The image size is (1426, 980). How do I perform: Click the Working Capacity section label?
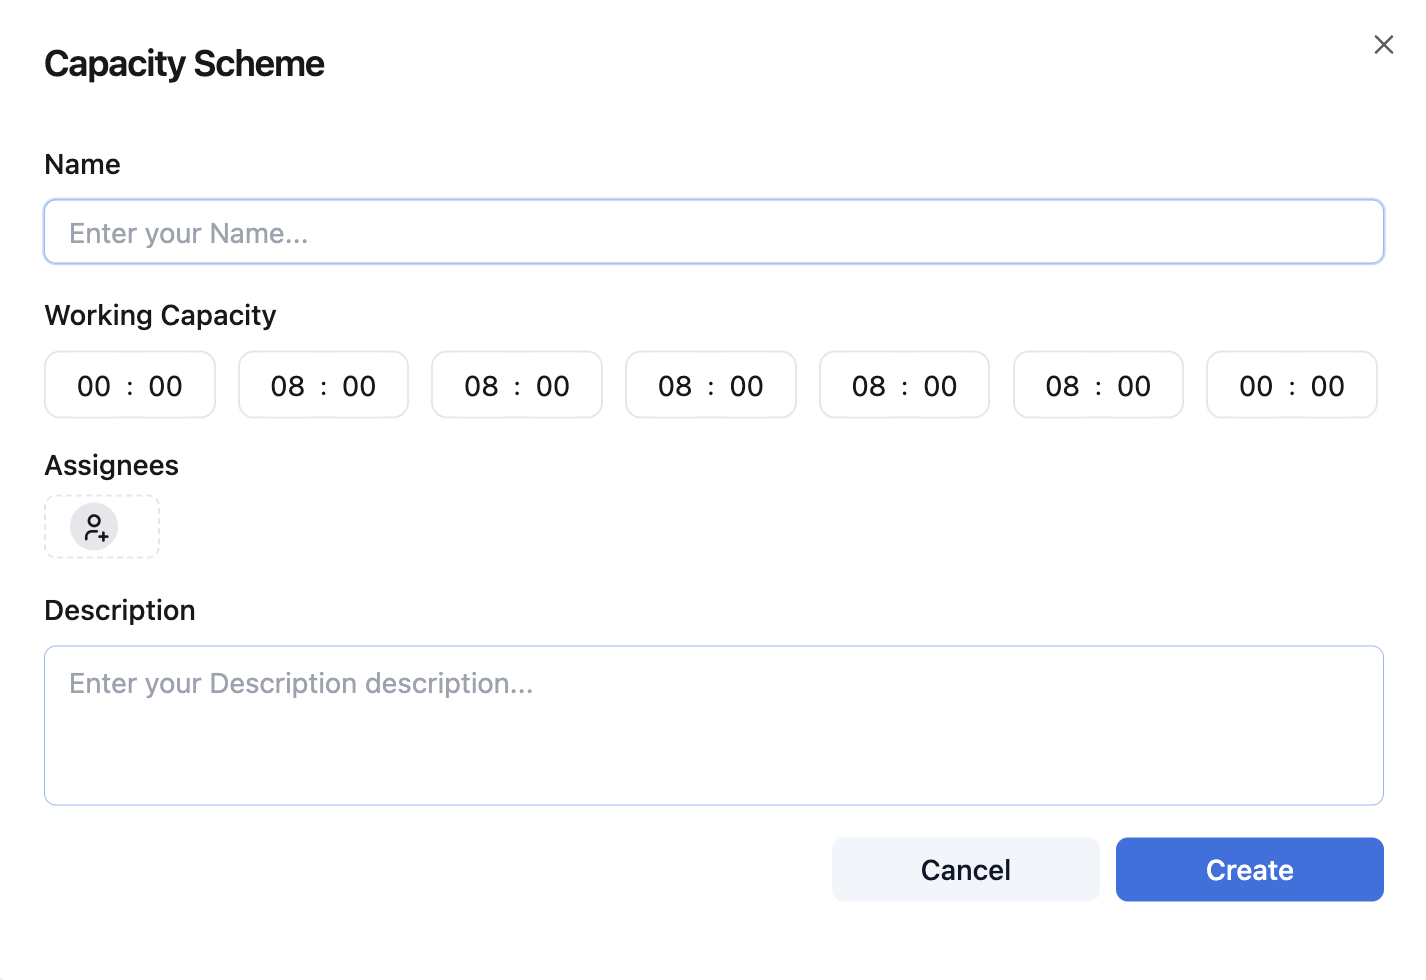[x=160, y=315]
